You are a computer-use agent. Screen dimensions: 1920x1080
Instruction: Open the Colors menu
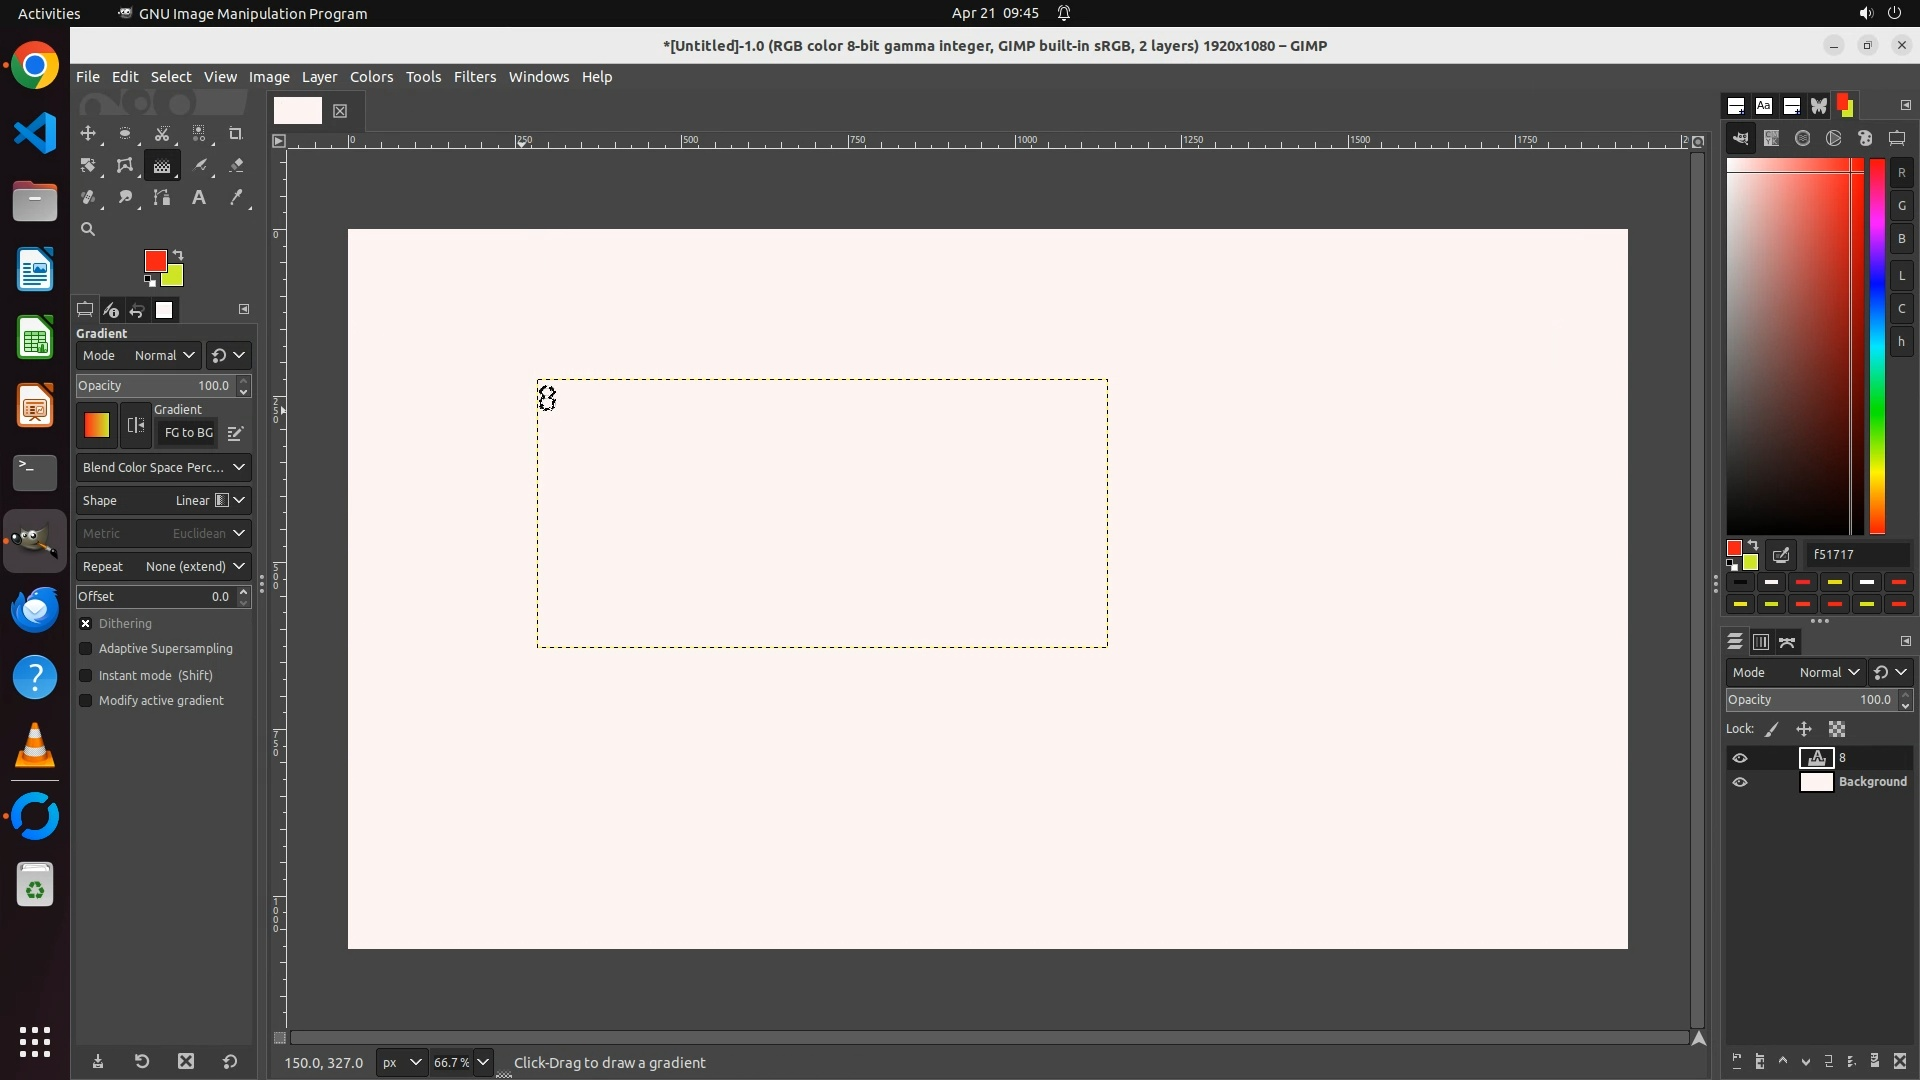point(371,77)
